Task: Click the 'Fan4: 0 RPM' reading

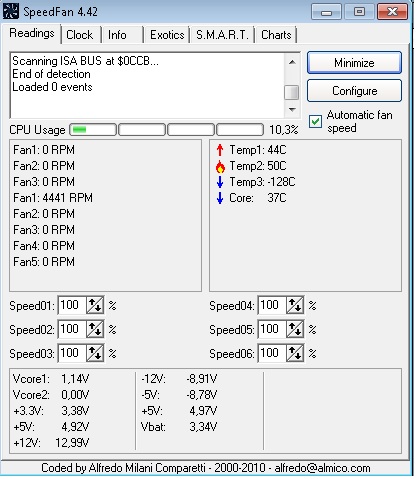Action: 44,246
